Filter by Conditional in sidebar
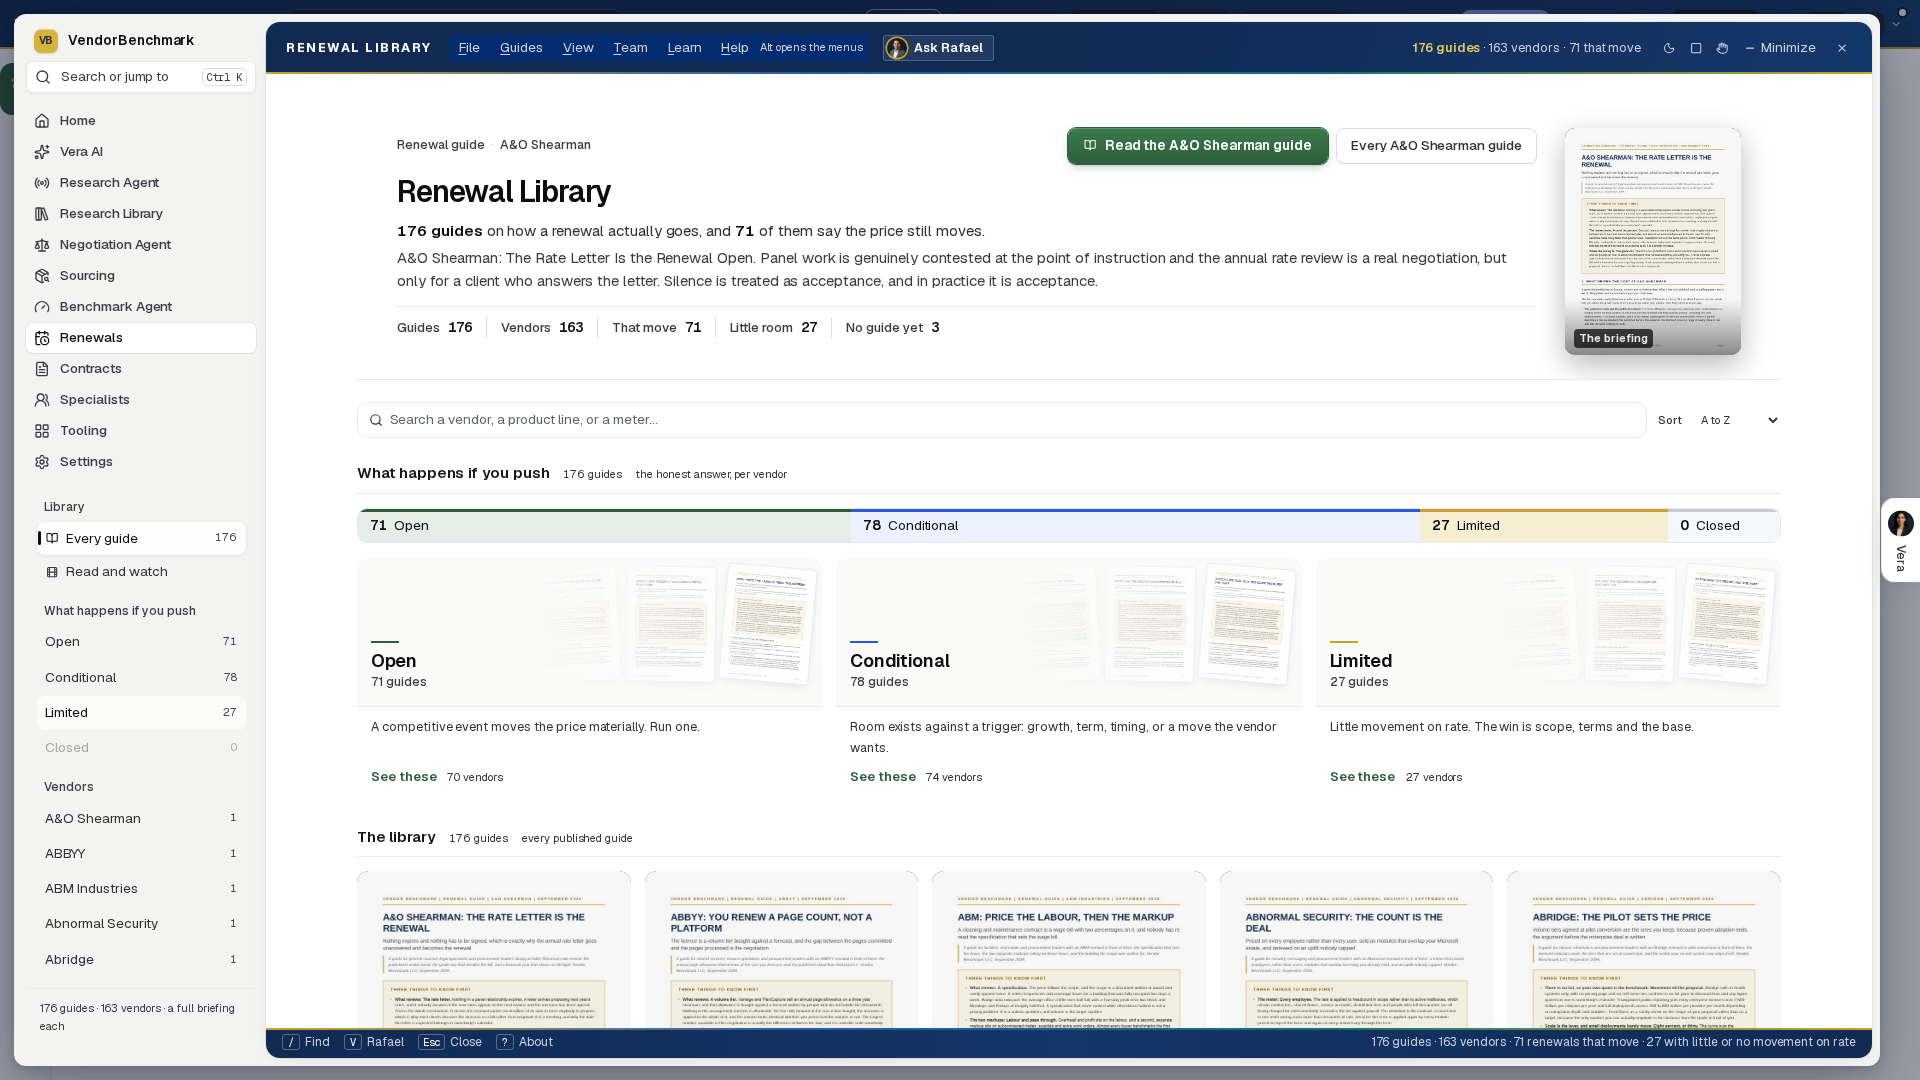Viewport: 1920px width, 1080px height. tap(141, 678)
